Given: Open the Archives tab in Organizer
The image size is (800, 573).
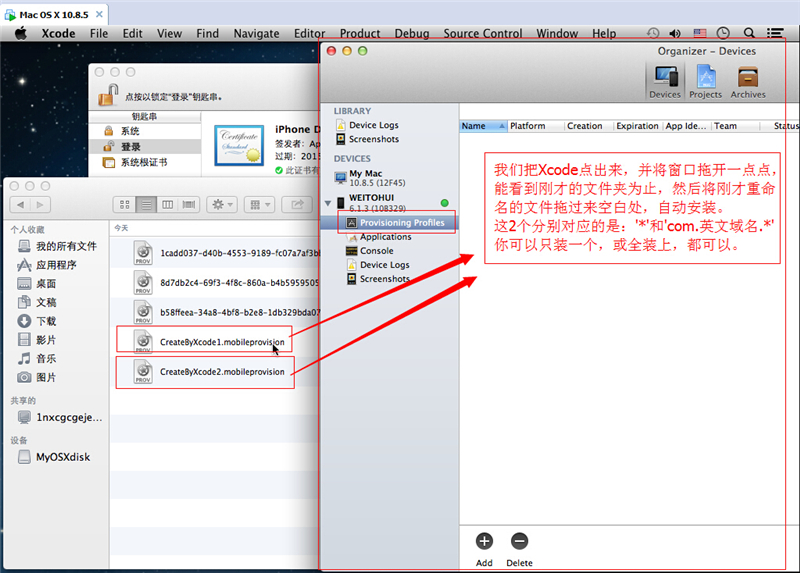Looking at the screenshot, I should [748, 82].
